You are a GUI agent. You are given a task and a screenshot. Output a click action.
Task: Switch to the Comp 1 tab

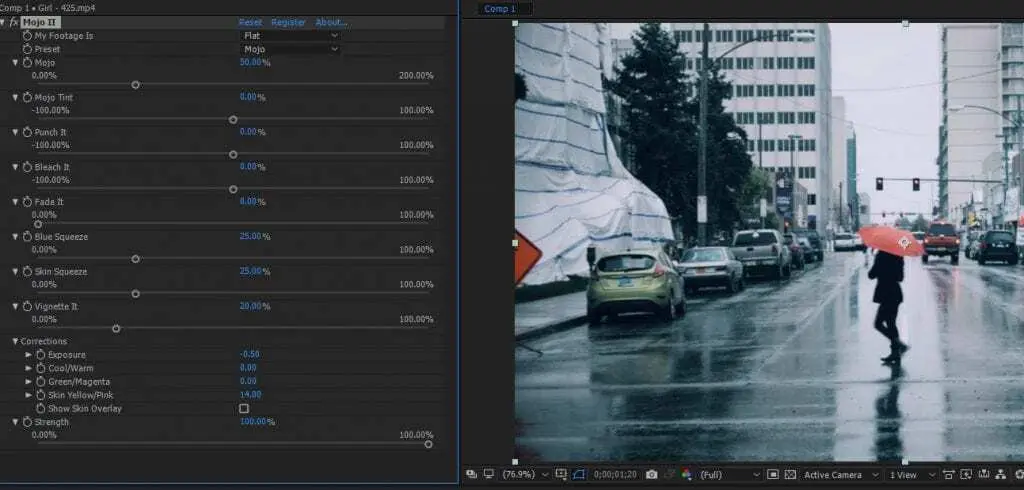click(500, 9)
